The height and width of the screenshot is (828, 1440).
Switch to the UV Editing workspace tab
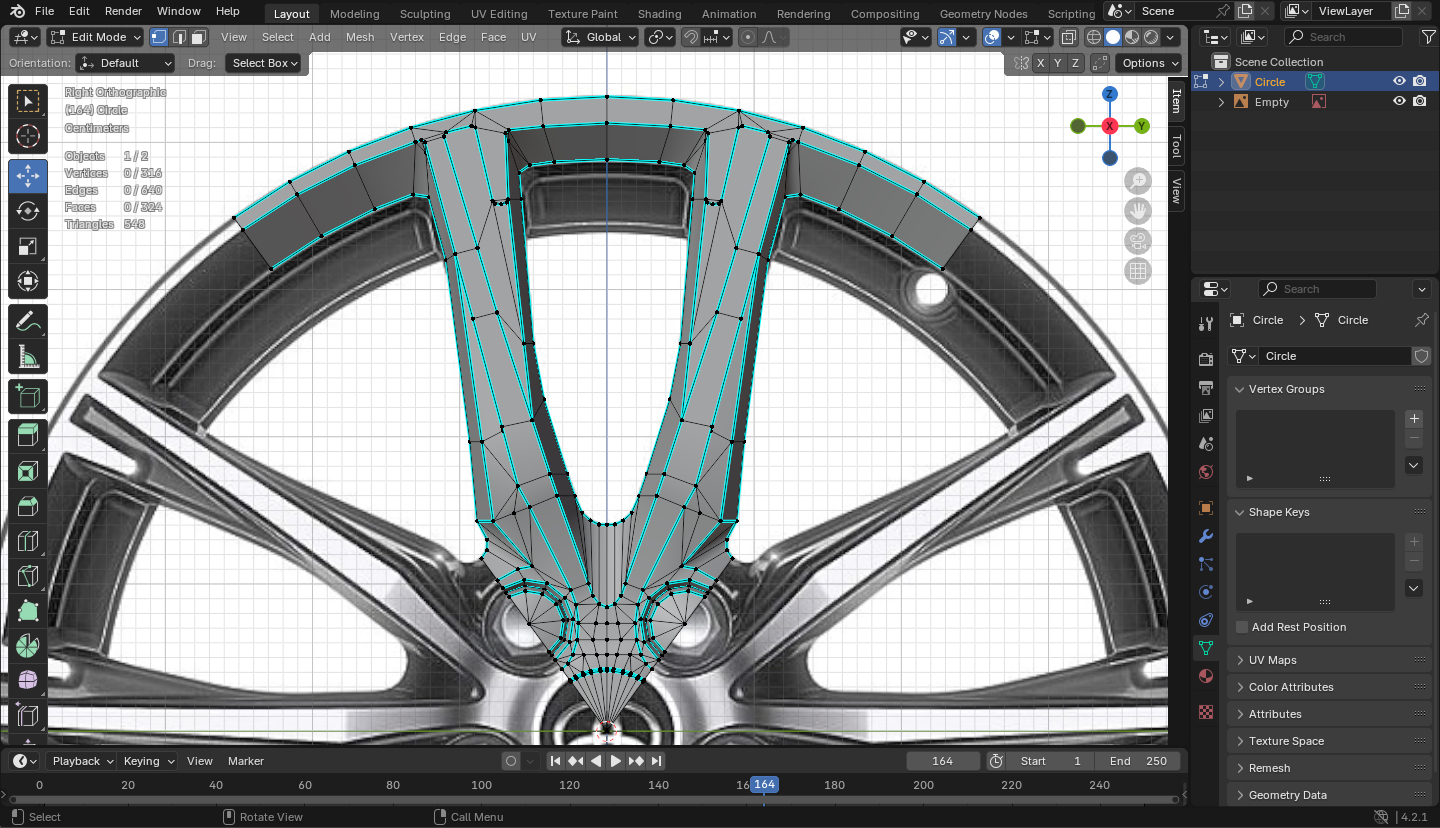point(499,14)
